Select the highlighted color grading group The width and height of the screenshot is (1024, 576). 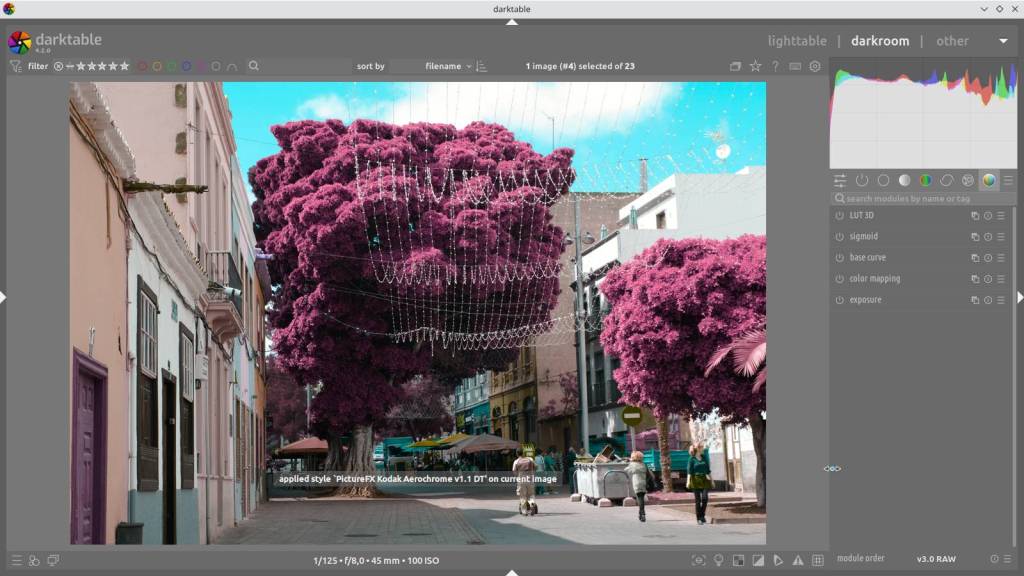pyautogui.click(x=989, y=180)
